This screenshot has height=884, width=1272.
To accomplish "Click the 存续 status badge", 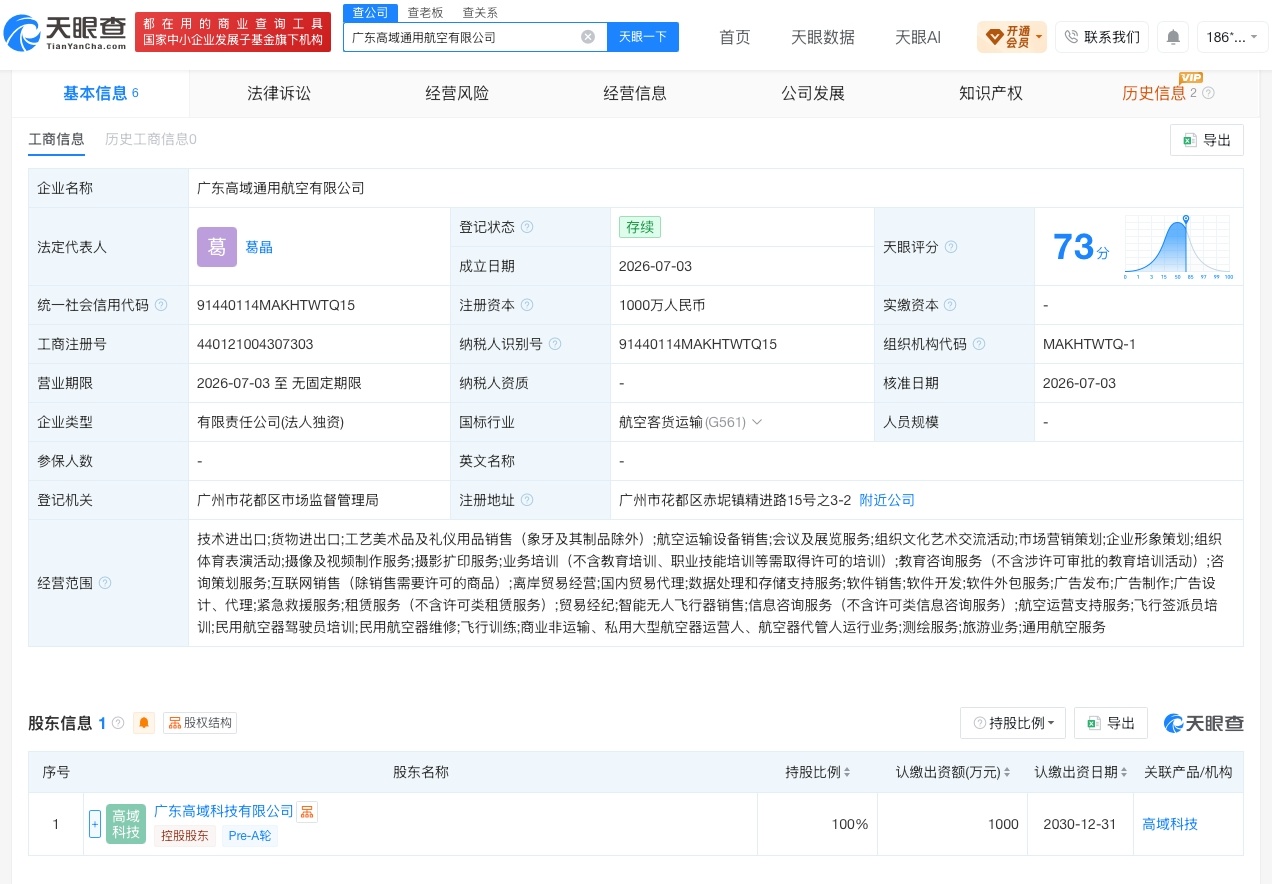I will (x=640, y=227).
